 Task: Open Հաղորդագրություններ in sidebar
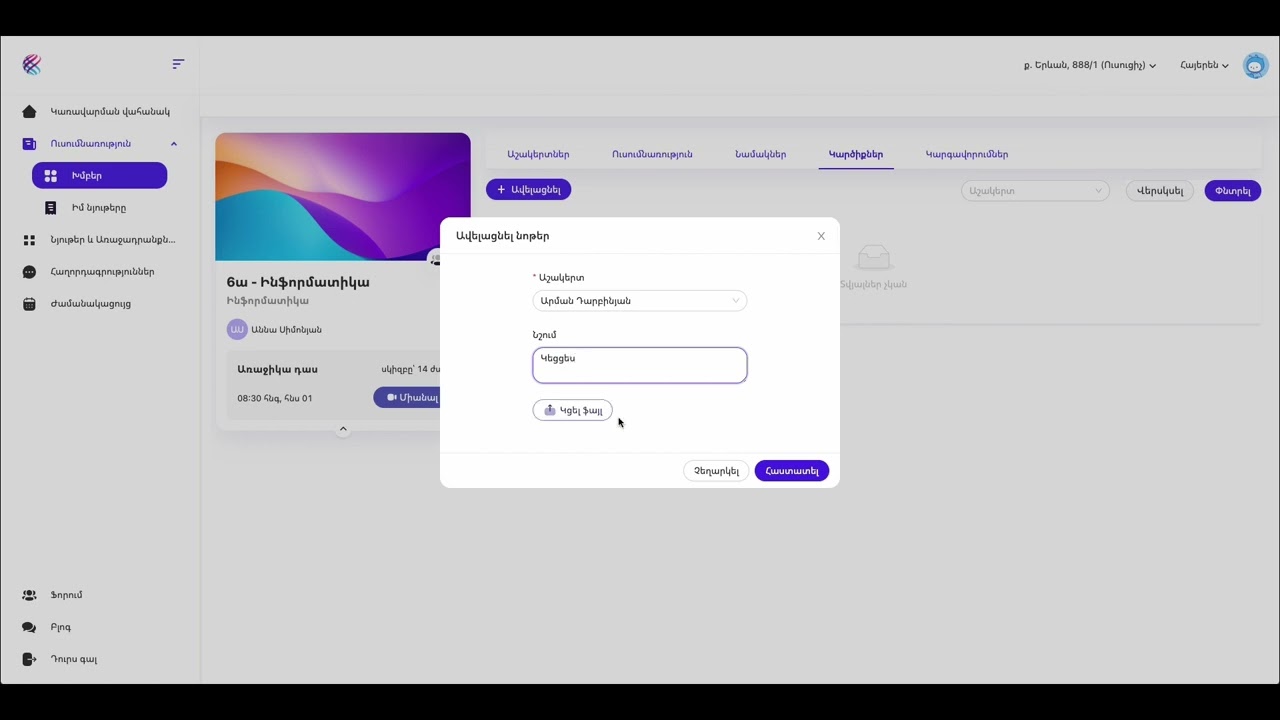click(x=102, y=272)
